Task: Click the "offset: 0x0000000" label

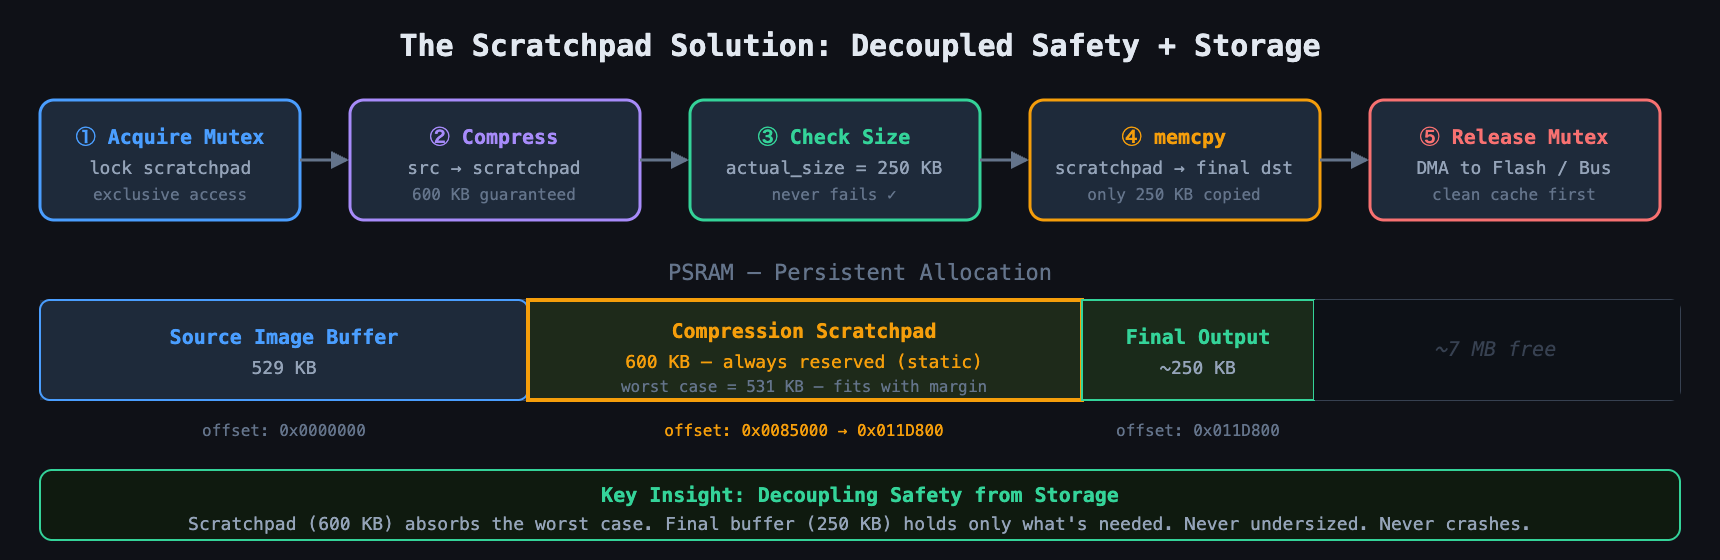Action: pyautogui.click(x=284, y=431)
